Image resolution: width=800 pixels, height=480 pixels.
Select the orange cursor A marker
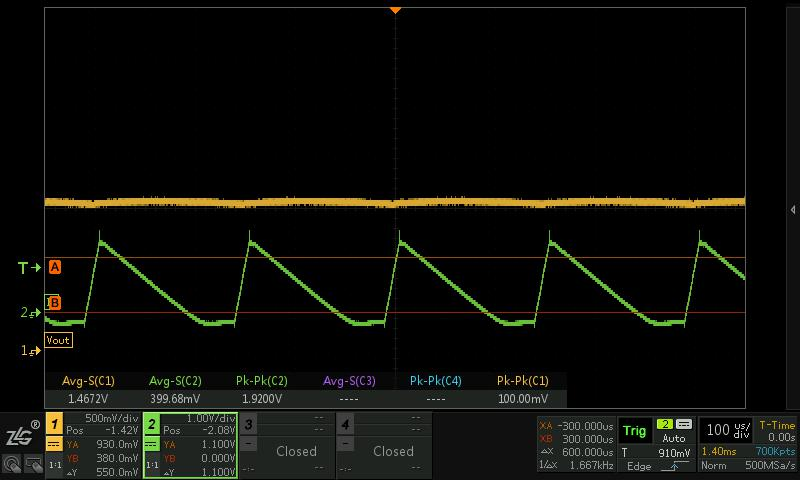pyautogui.click(x=55, y=267)
